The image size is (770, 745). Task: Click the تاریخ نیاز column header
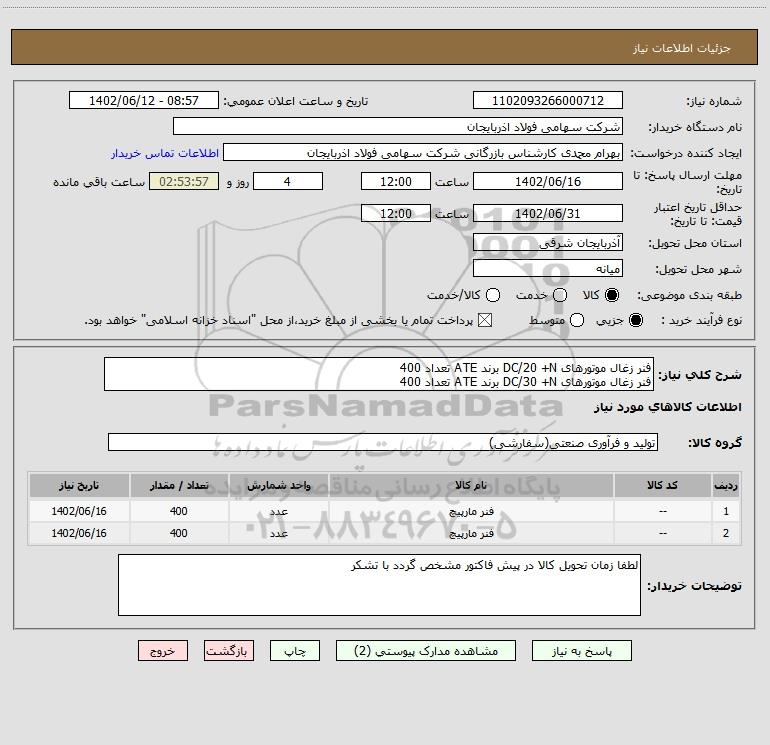[79, 485]
